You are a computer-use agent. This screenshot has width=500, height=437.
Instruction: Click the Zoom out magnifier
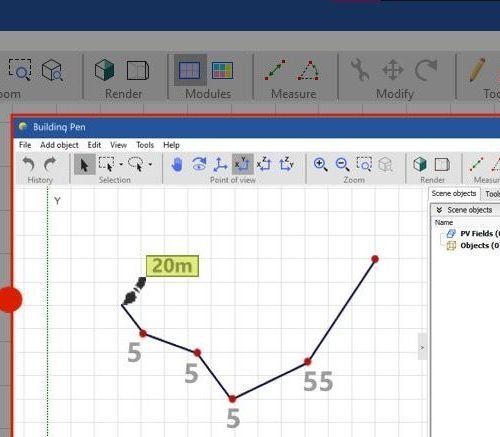click(342, 165)
